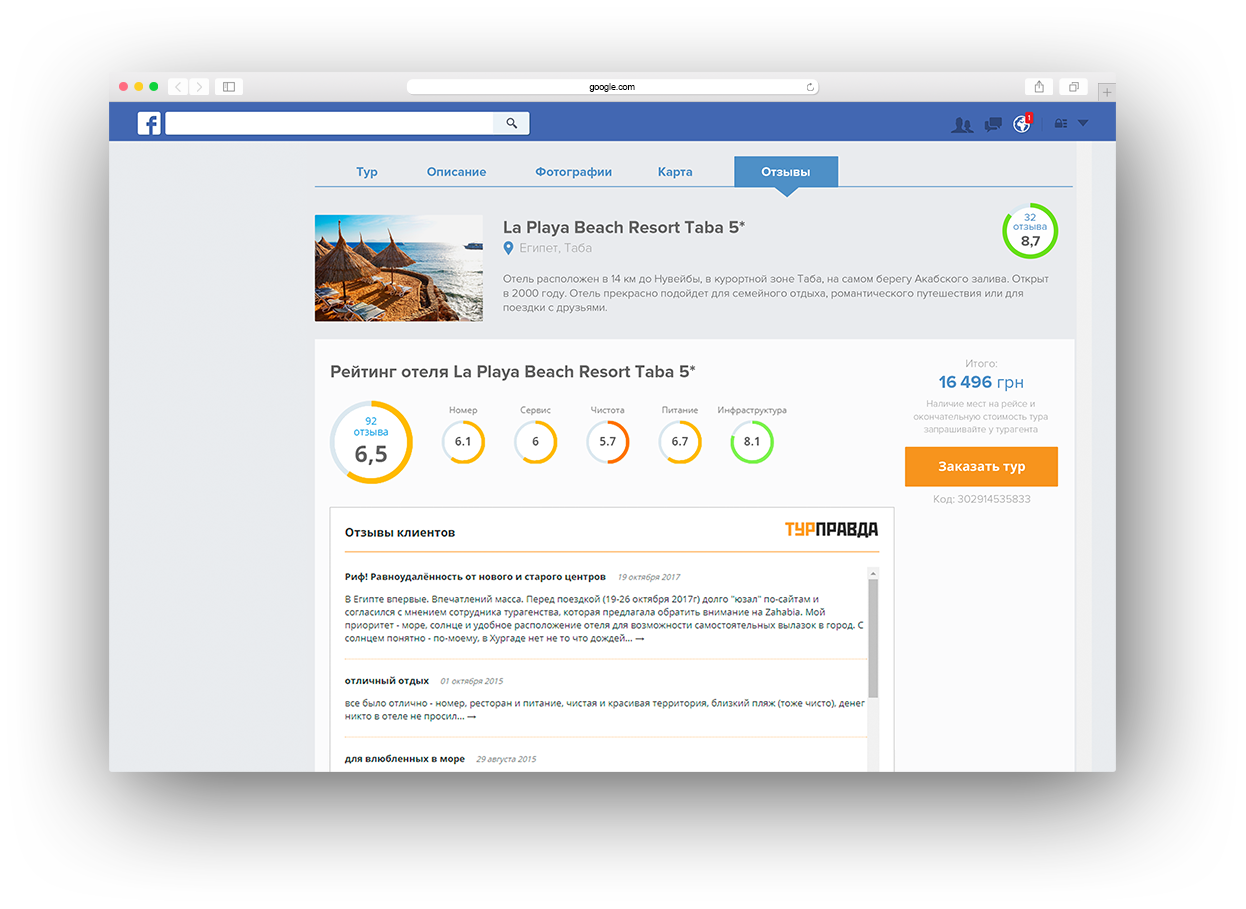This screenshot has width=1246, height=909.
Task: Expand the Facebook account dropdown arrow
Action: (x=1083, y=123)
